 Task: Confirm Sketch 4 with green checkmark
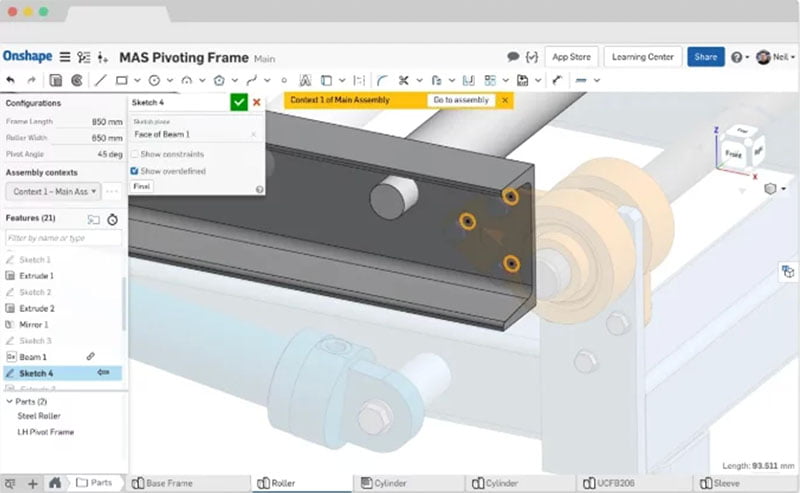[x=238, y=102]
